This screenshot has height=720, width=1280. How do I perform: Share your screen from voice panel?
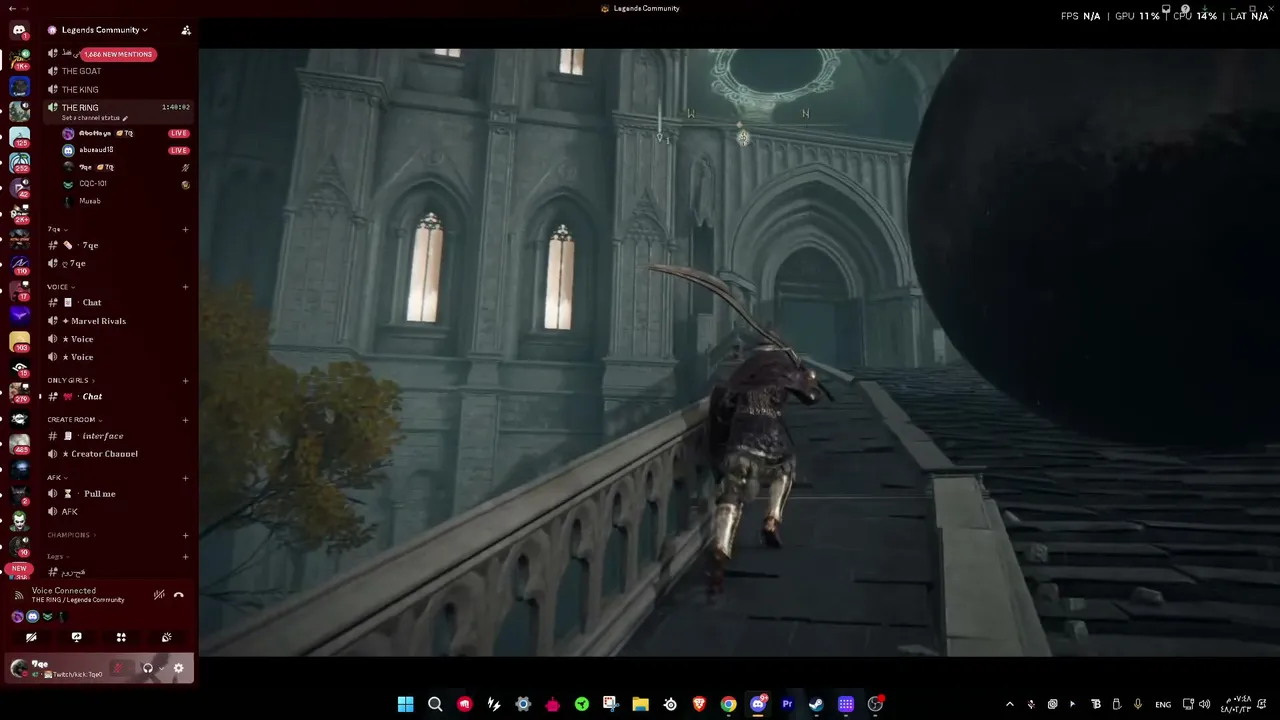coord(76,637)
